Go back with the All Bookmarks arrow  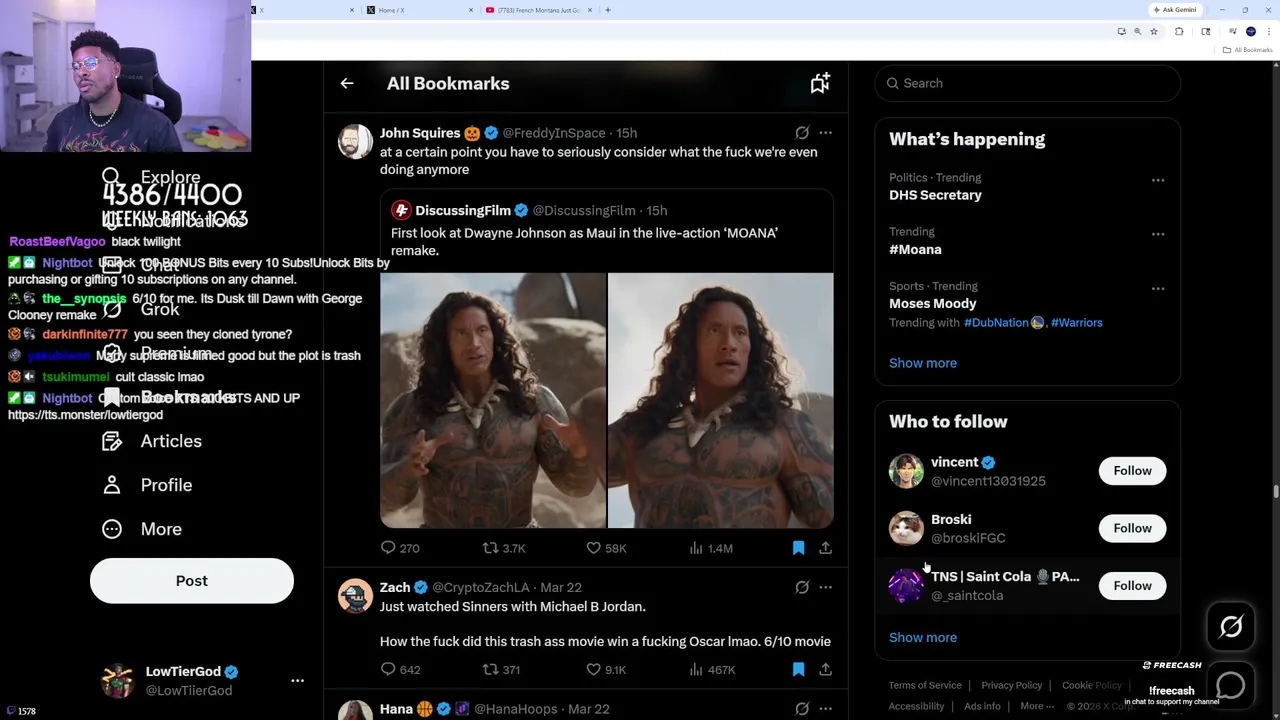click(x=347, y=84)
